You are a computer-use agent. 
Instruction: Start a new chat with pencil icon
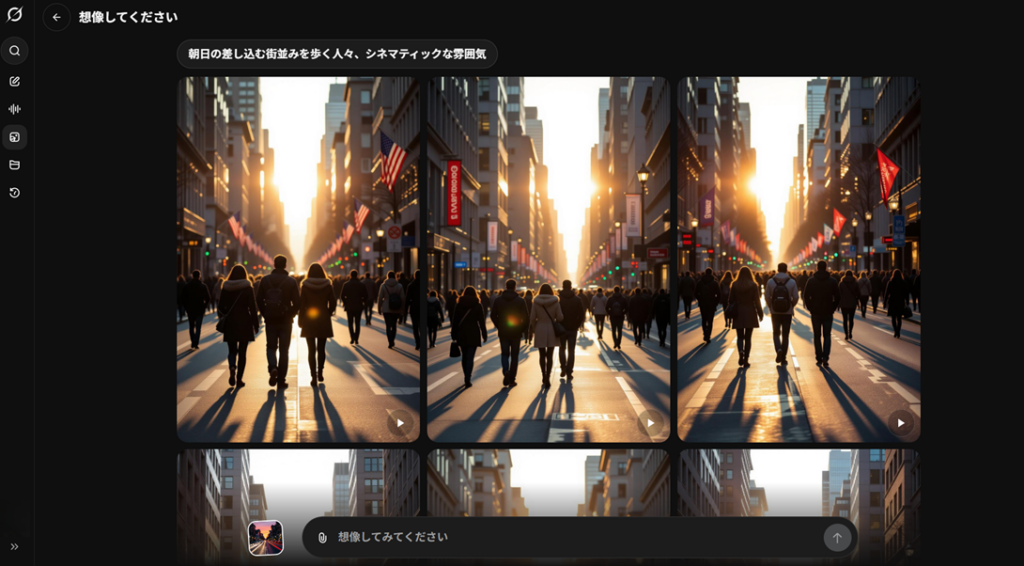click(14, 81)
